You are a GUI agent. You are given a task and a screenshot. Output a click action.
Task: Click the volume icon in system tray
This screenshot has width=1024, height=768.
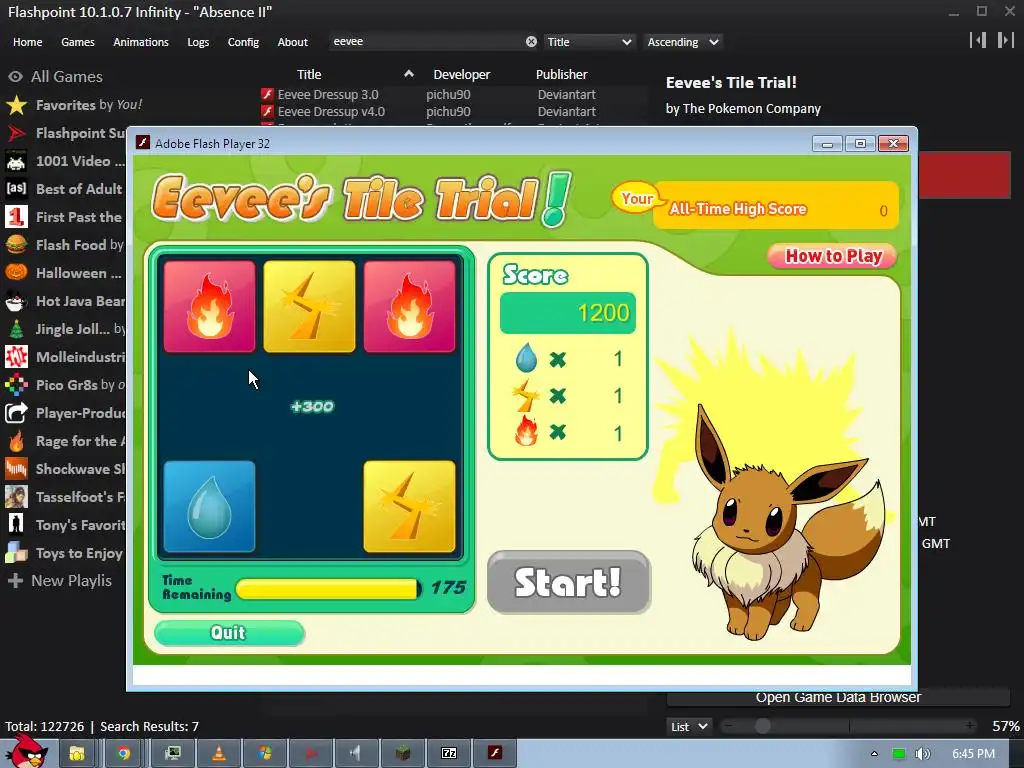click(x=922, y=754)
